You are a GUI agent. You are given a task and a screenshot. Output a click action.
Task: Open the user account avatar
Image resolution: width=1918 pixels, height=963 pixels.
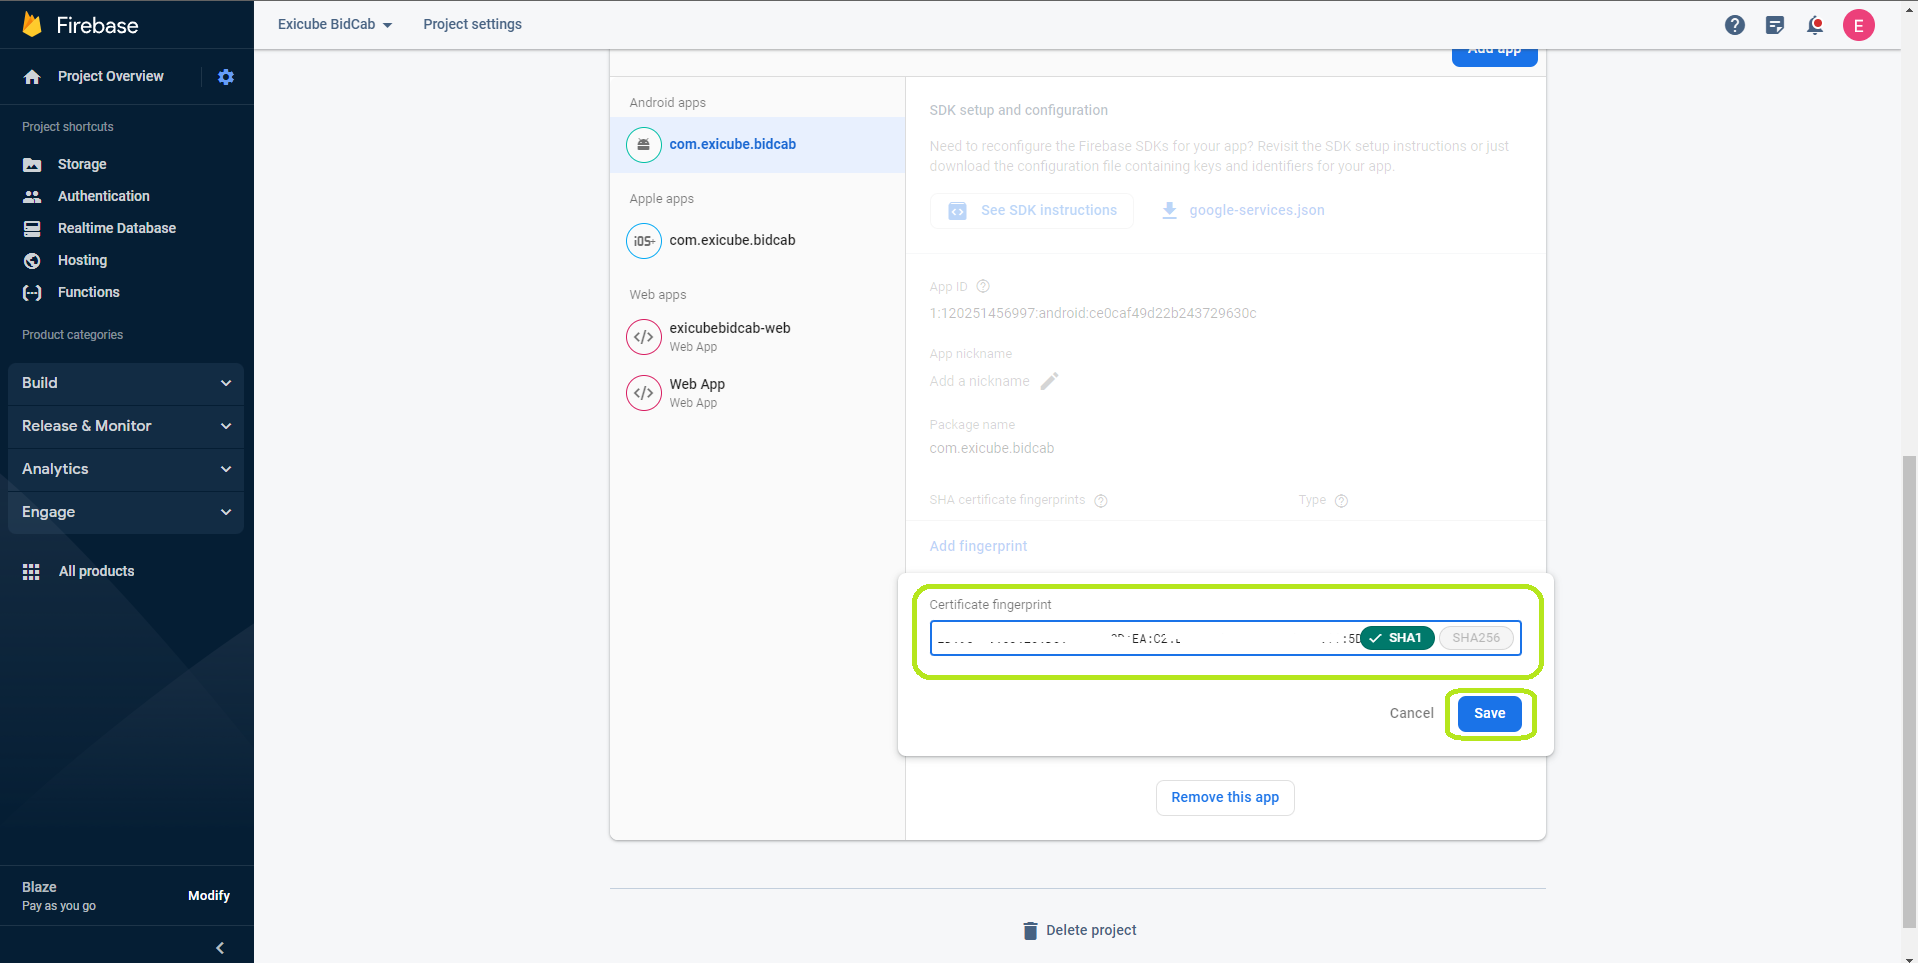1858,25
